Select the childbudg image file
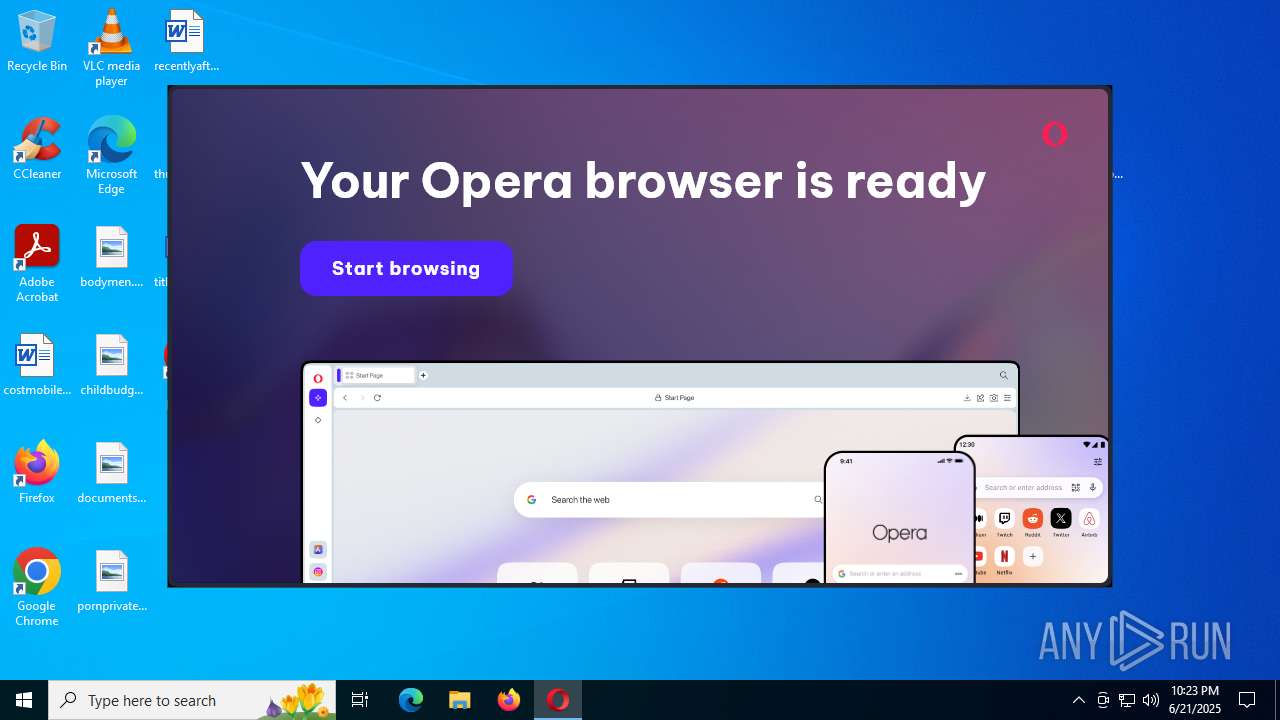This screenshot has width=1280, height=720. pos(111,366)
